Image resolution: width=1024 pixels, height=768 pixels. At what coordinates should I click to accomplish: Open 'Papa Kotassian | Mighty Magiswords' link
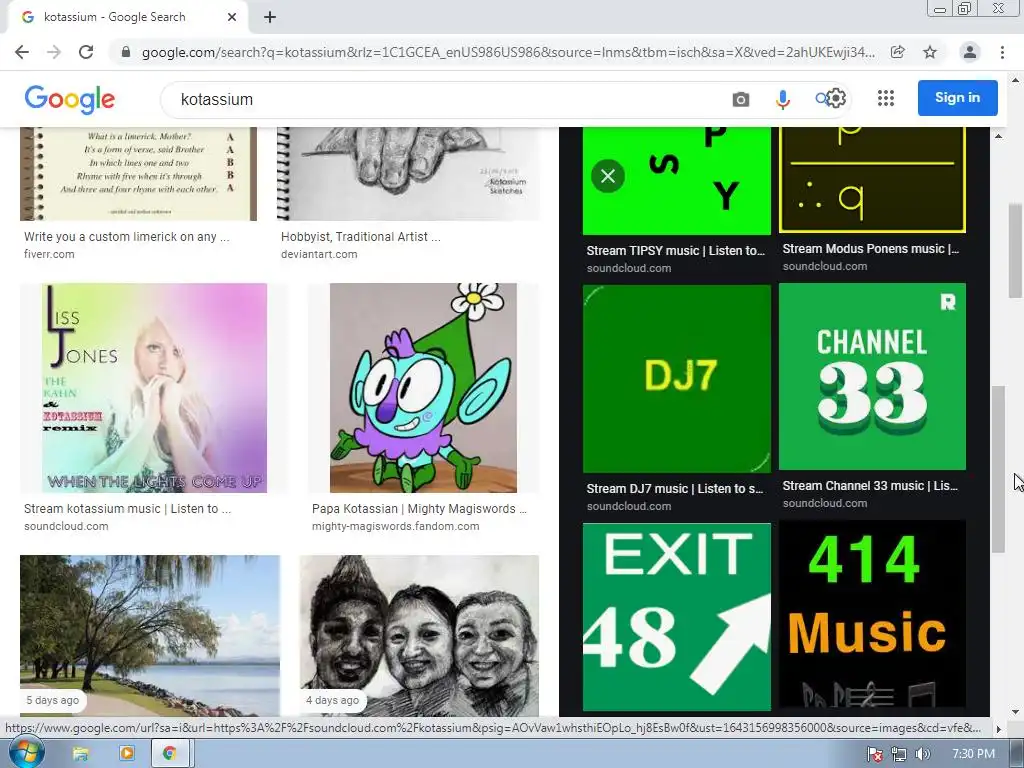(x=419, y=509)
